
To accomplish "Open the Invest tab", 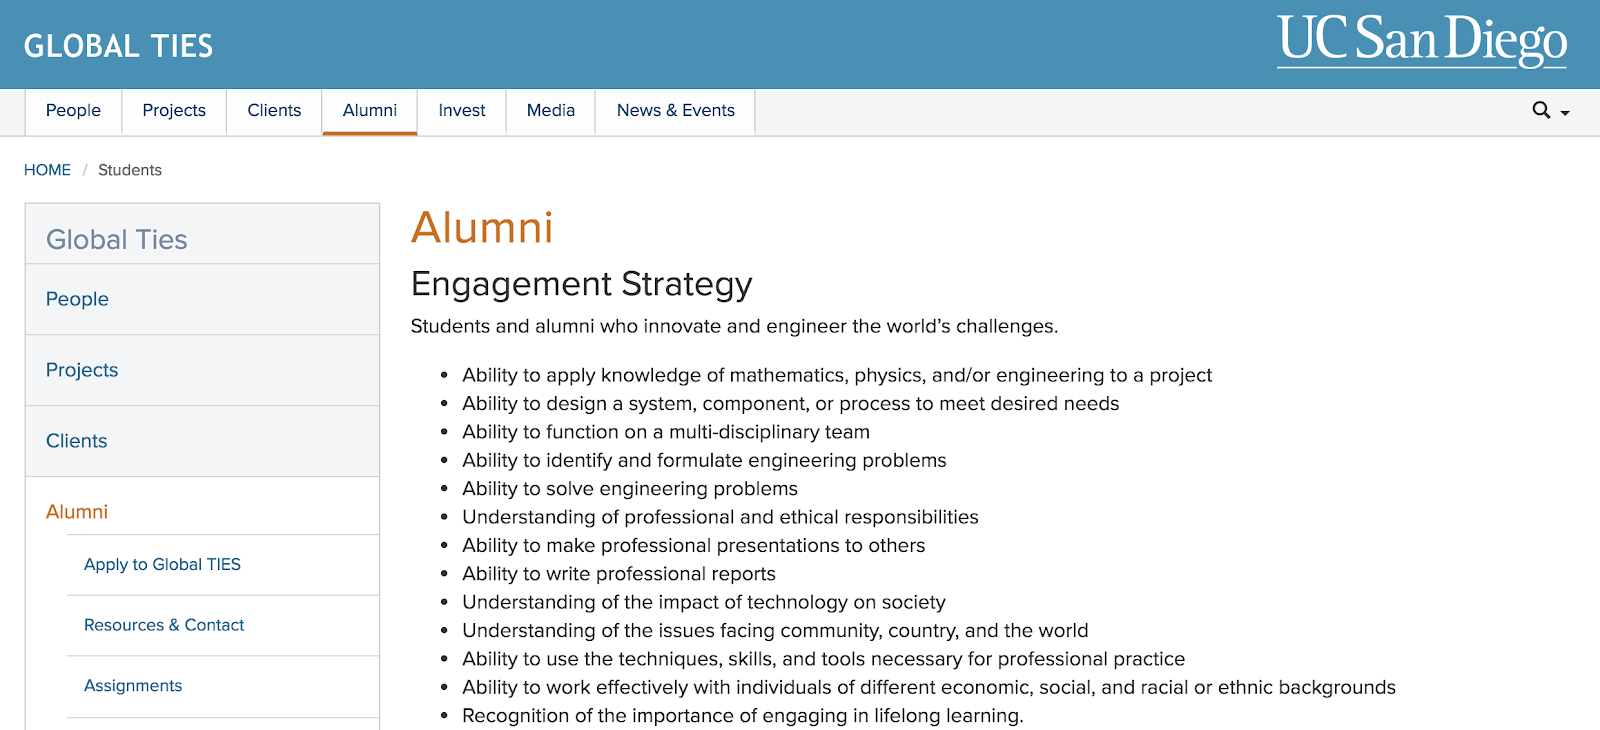I will point(462,111).
